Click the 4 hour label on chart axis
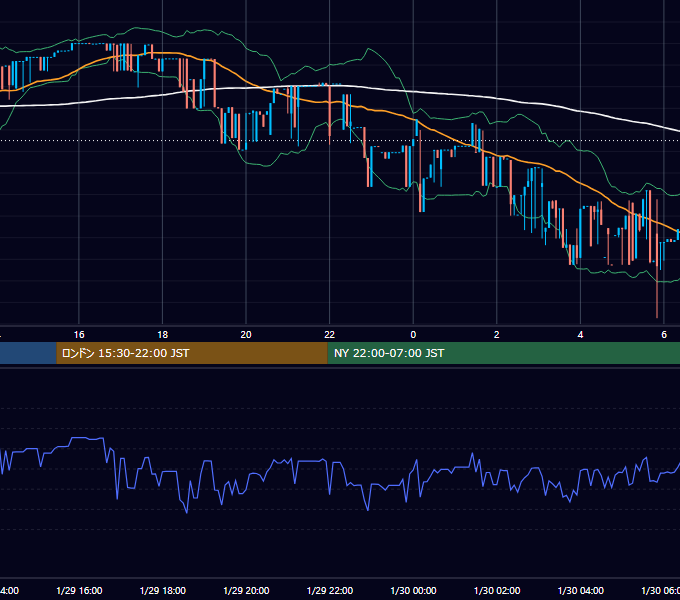The image size is (680, 600). click(x=580, y=335)
